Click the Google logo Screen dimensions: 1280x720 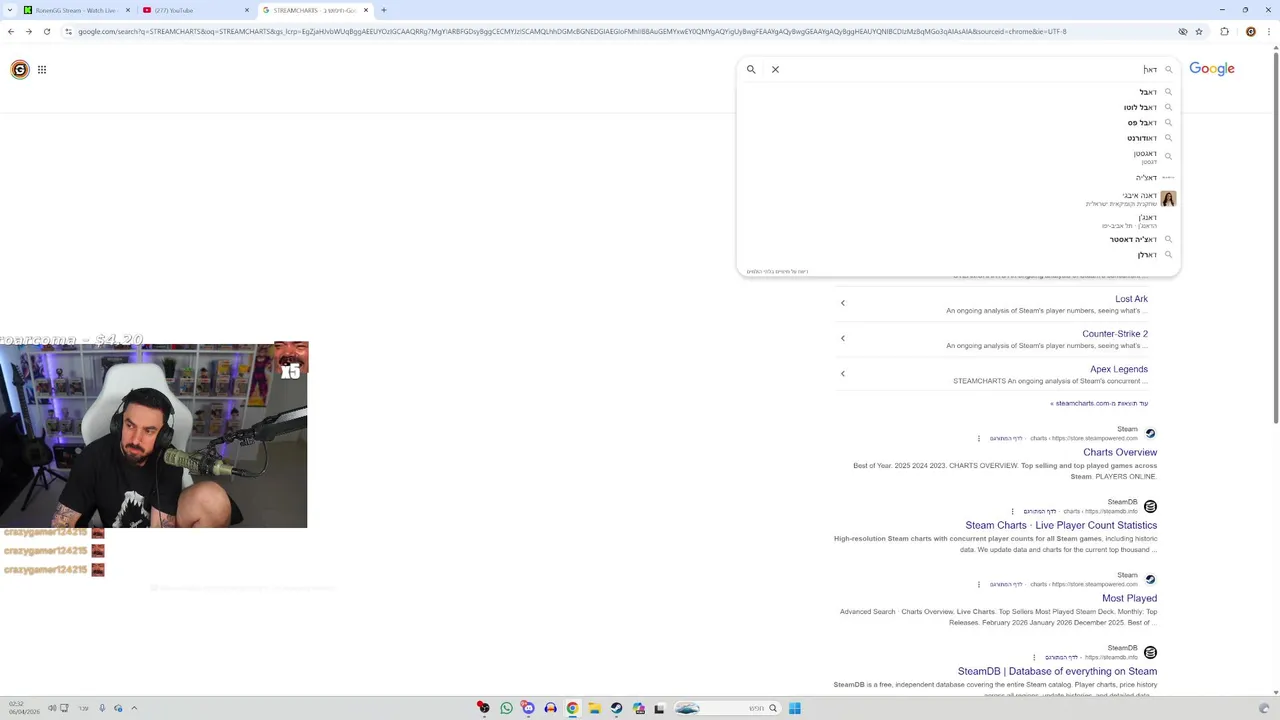tap(1212, 69)
